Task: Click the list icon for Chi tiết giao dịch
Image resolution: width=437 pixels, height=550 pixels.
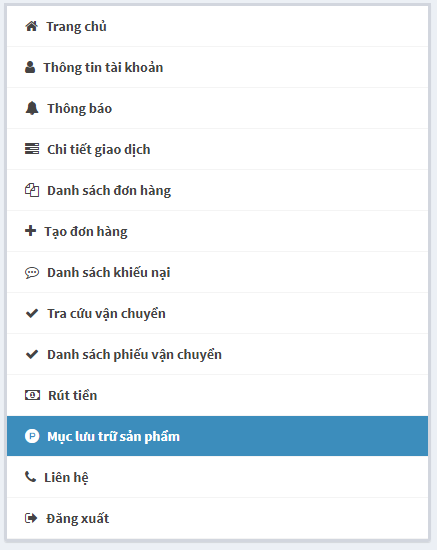Action: (32, 149)
